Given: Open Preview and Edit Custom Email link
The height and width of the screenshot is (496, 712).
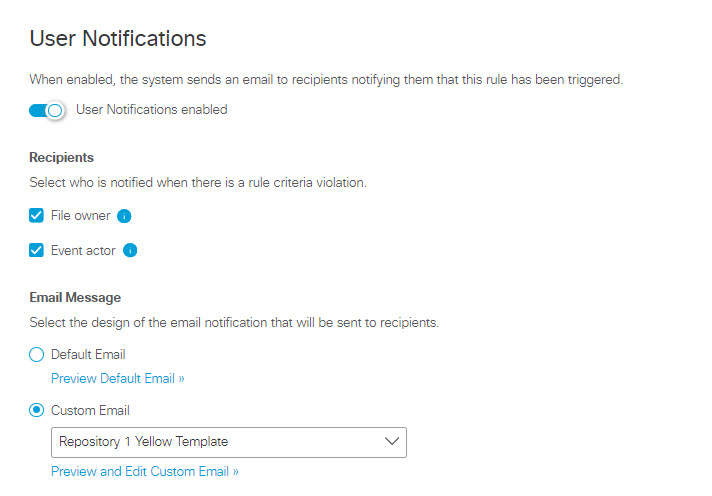Looking at the screenshot, I should [145, 471].
